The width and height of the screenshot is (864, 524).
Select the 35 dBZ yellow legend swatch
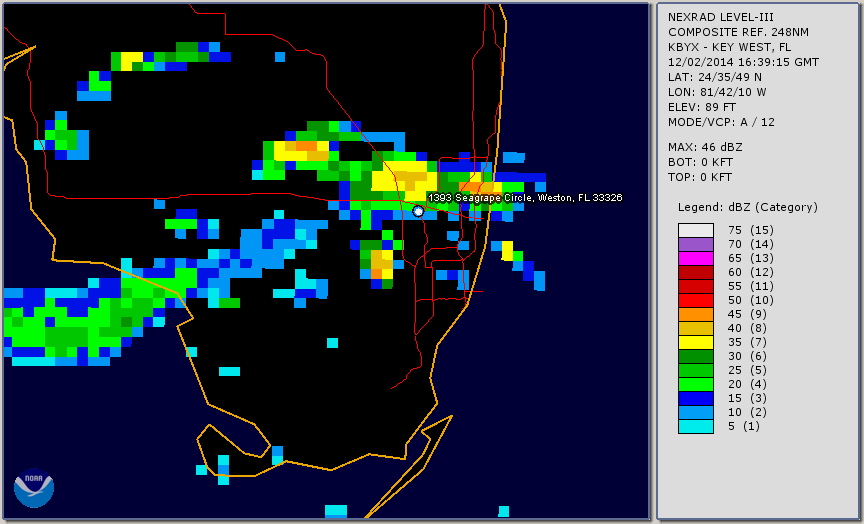[696, 342]
